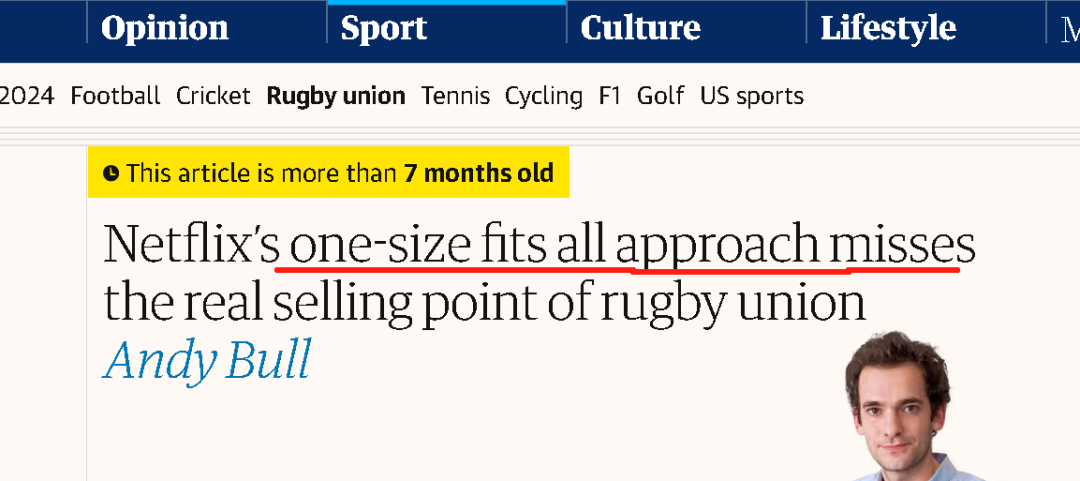The height and width of the screenshot is (481, 1080).
Task: Click the partially visible 2024 link
Action: pos(27,96)
